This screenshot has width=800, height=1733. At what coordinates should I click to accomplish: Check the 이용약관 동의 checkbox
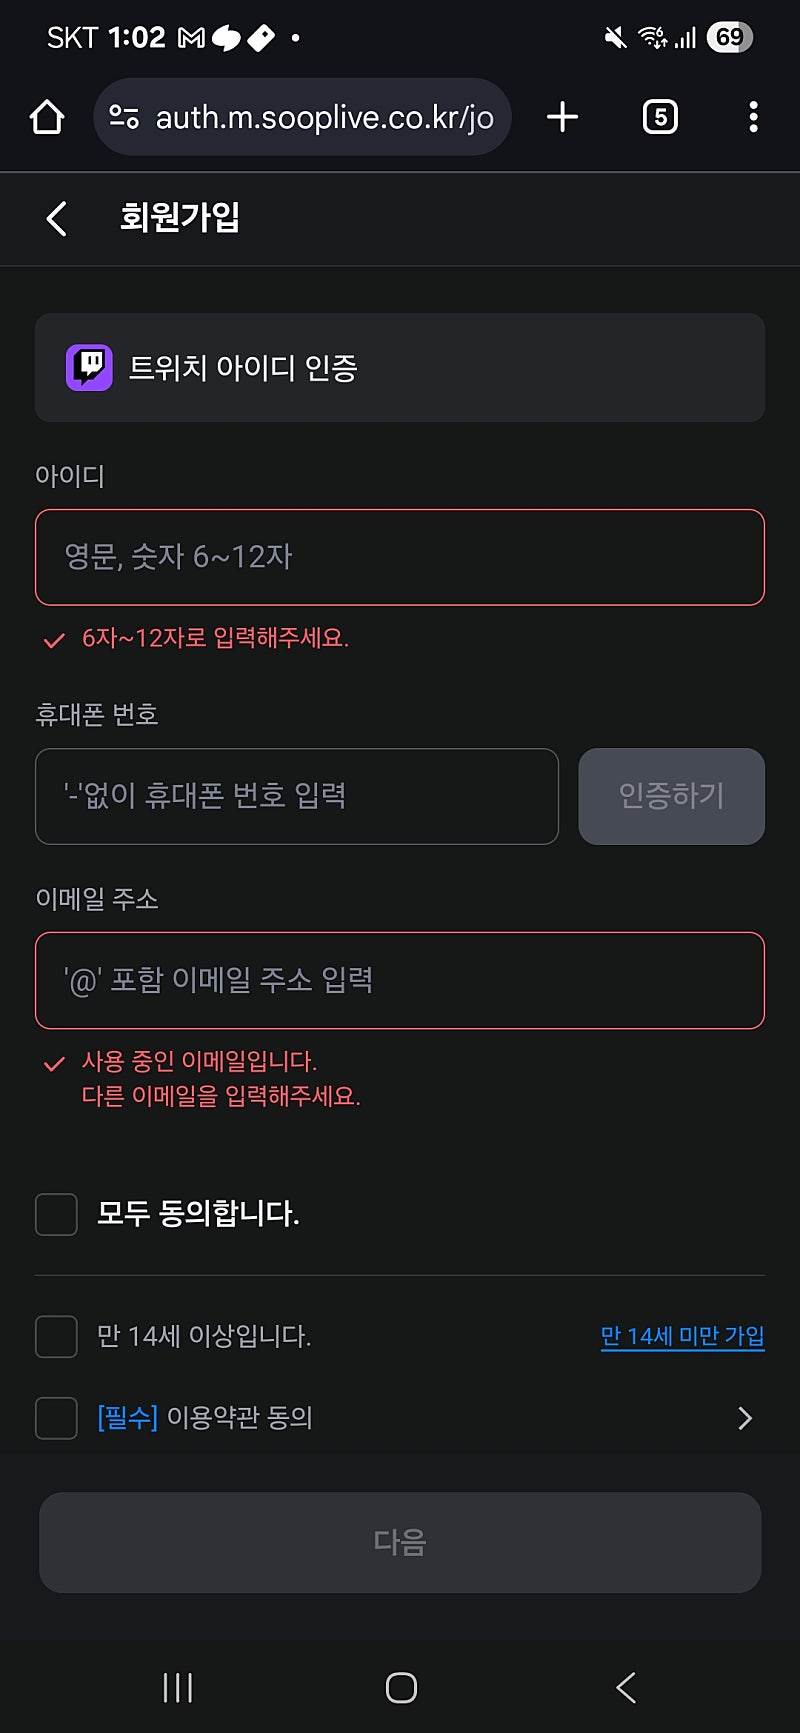56,1418
